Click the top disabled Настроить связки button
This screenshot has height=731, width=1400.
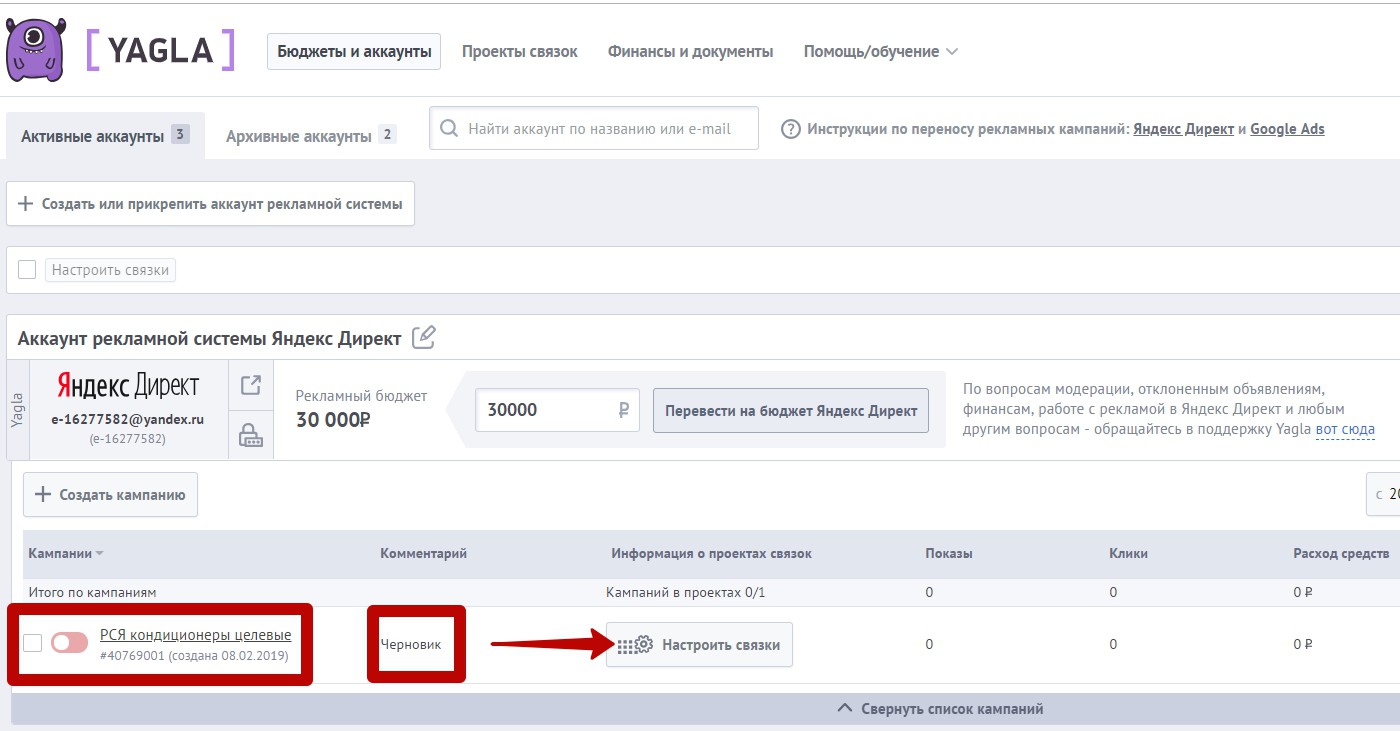(110, 270)
